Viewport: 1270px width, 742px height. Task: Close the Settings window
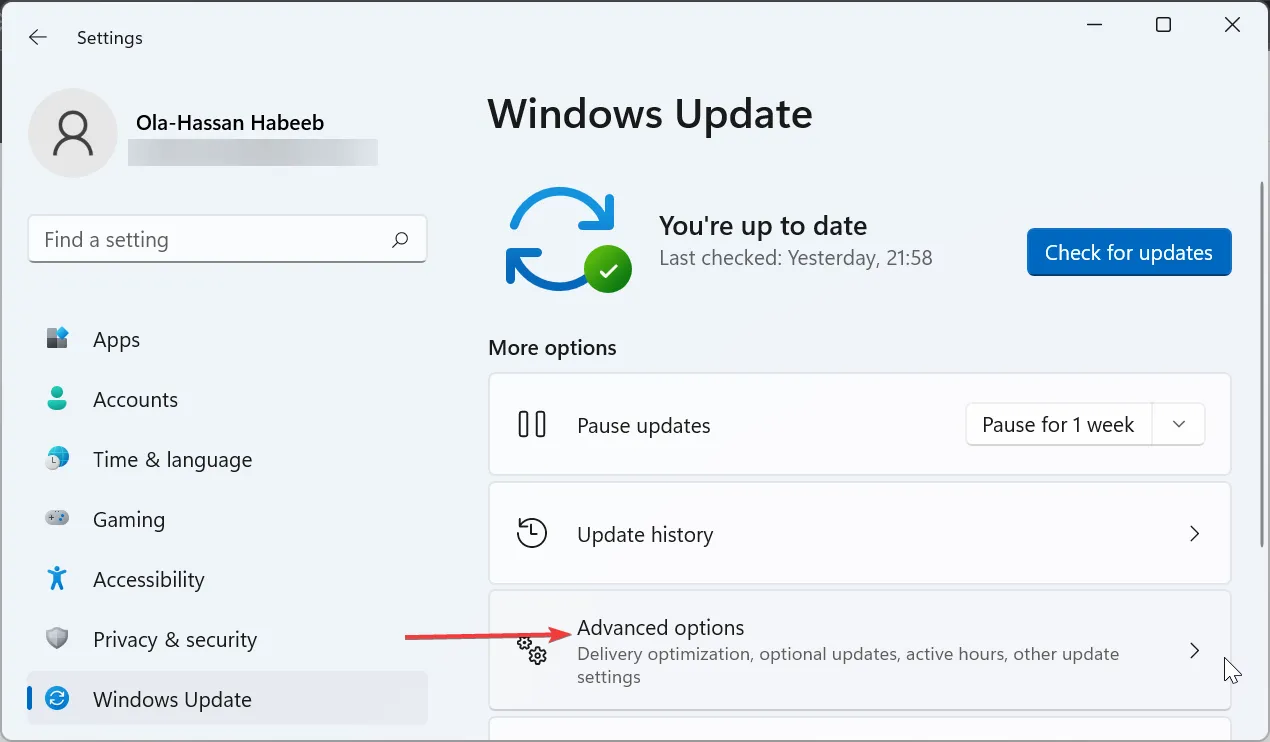[1232, 25]
